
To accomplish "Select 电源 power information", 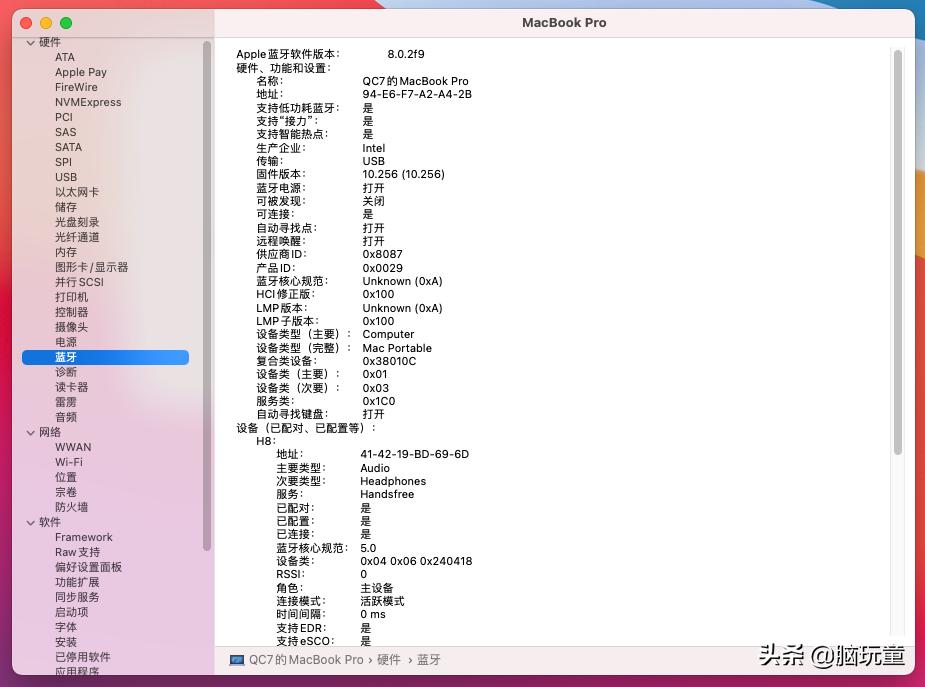I will pyautogui.click(x=65, y=342).
